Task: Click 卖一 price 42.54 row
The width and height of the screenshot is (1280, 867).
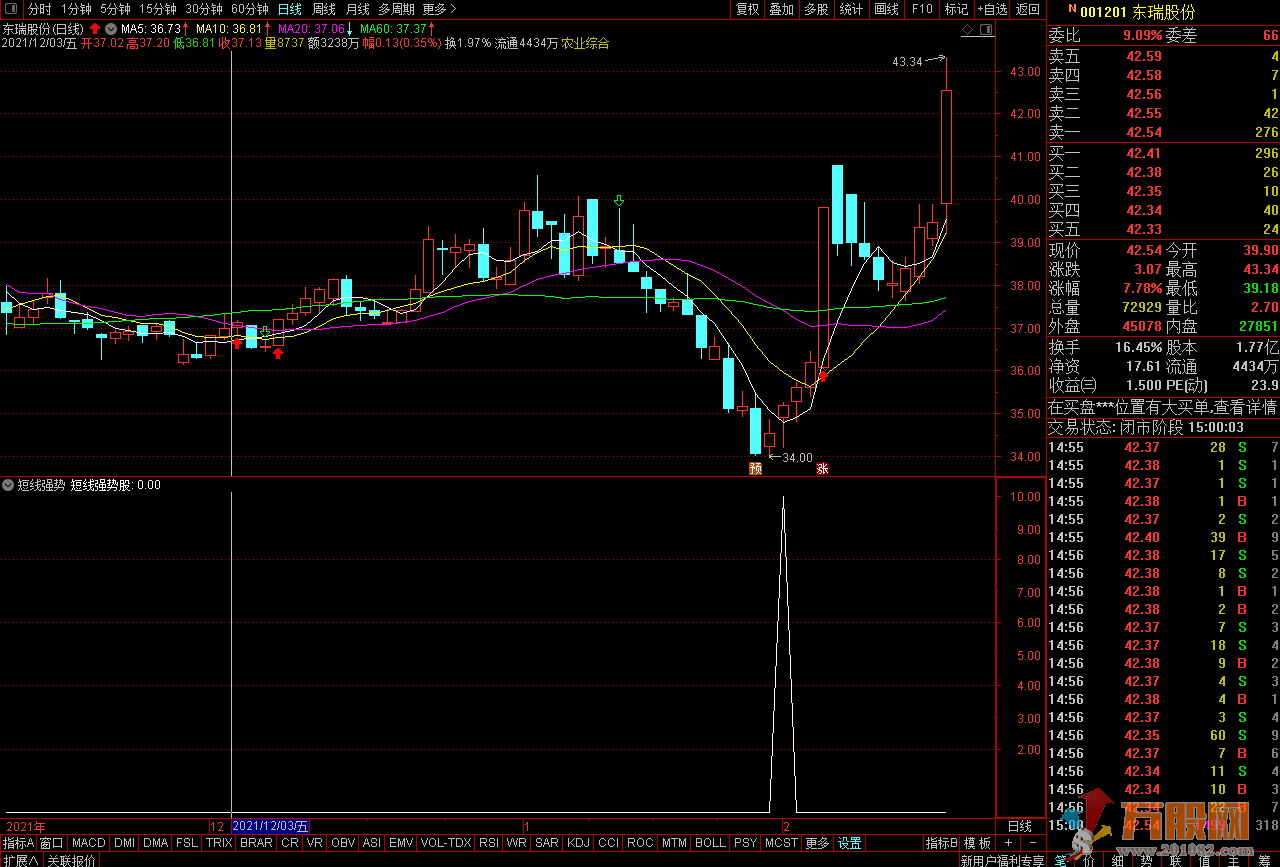Action: [x=1163, y=132]
